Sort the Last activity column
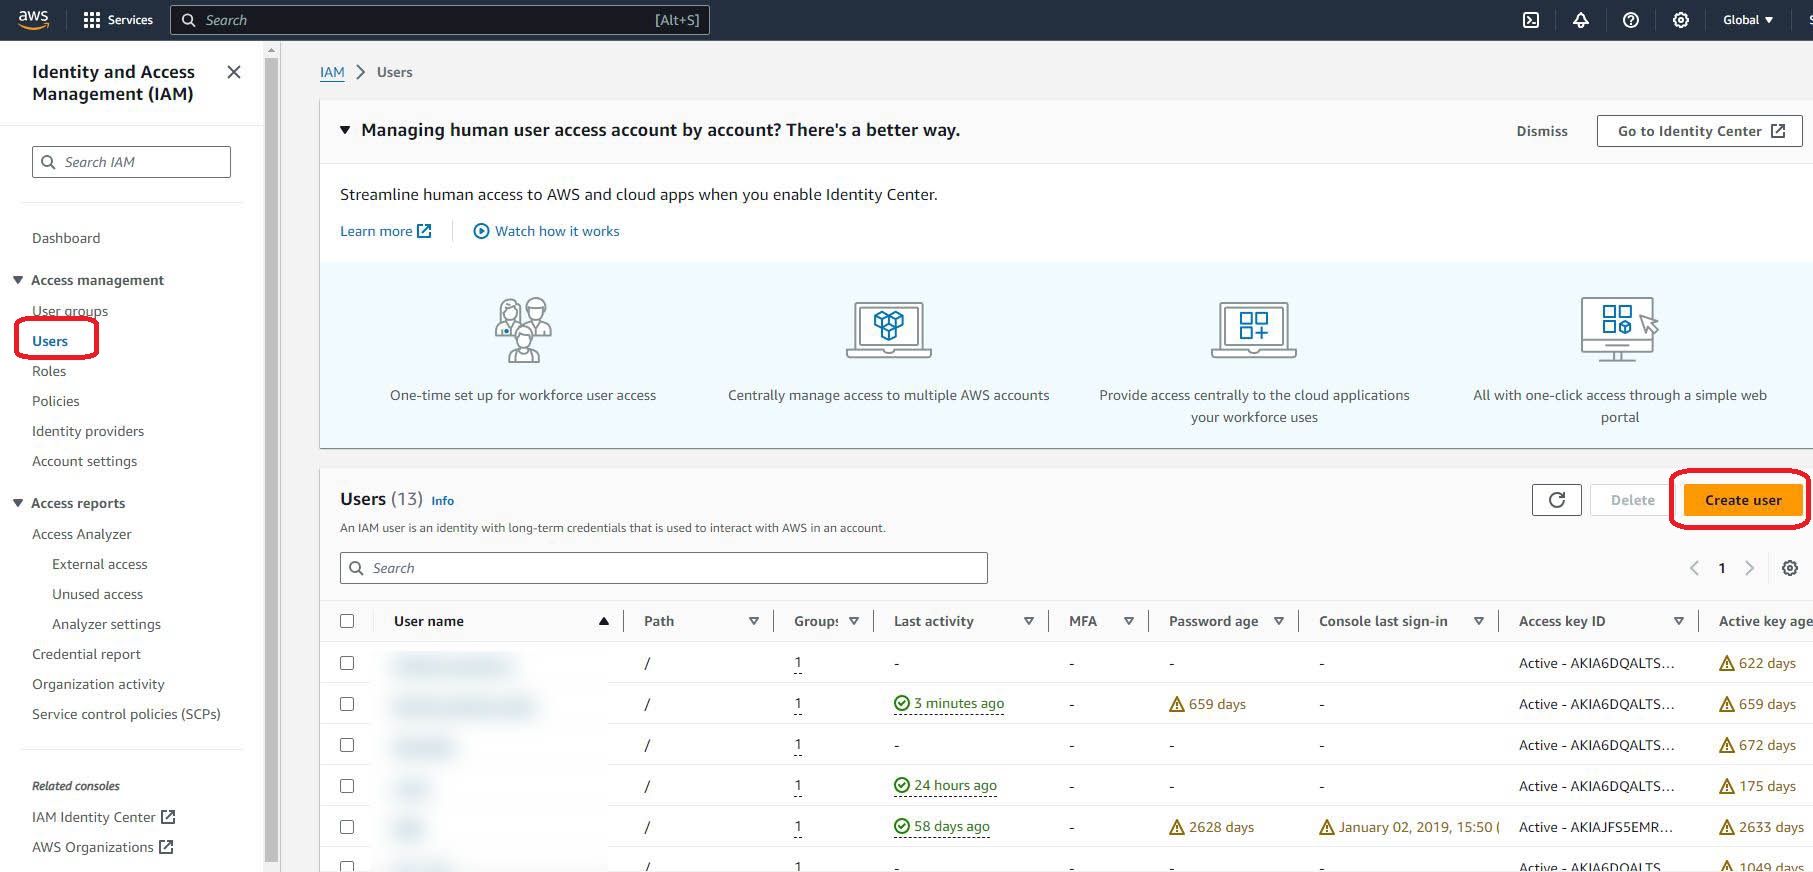1813x872 pixels. [x=1029, y=621]
